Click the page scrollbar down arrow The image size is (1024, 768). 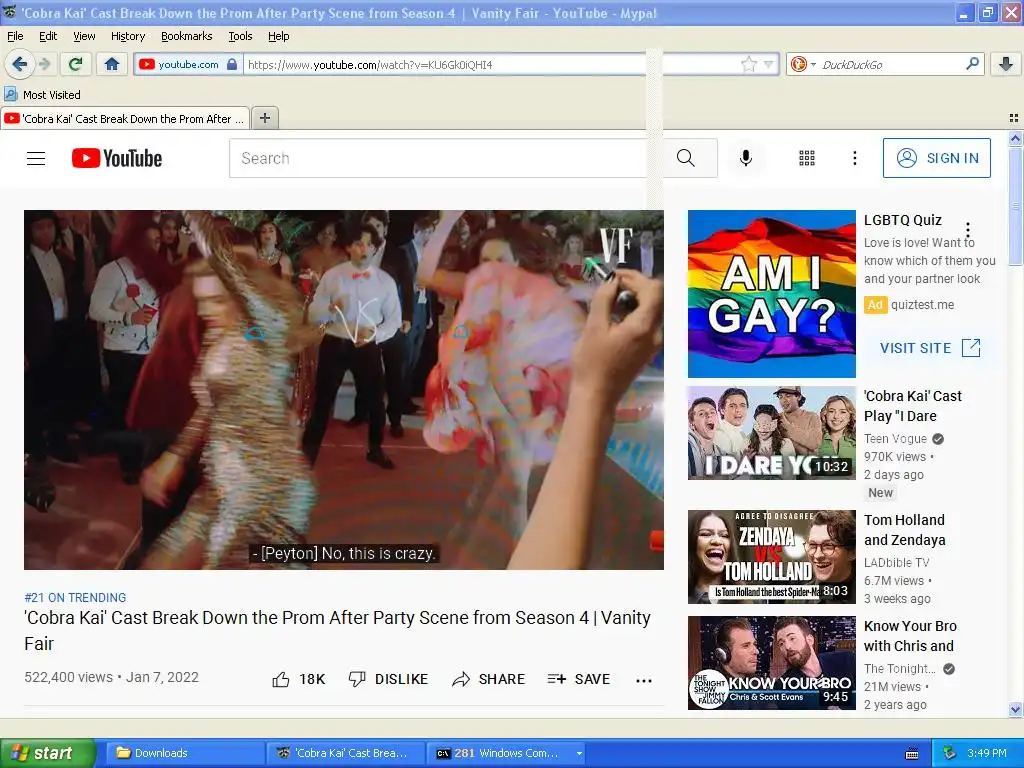coord(1015,709)
